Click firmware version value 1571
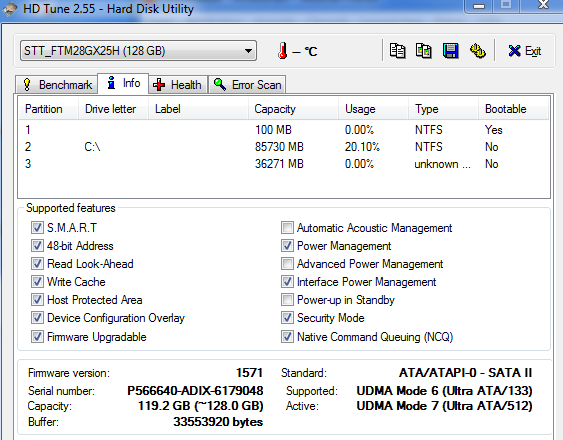This screenshot has width=563, height=440. 249,373
